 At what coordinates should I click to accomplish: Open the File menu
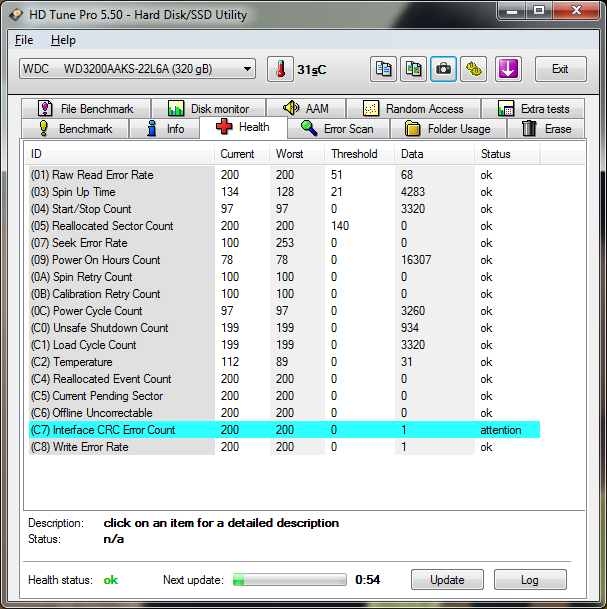point(24,40)
